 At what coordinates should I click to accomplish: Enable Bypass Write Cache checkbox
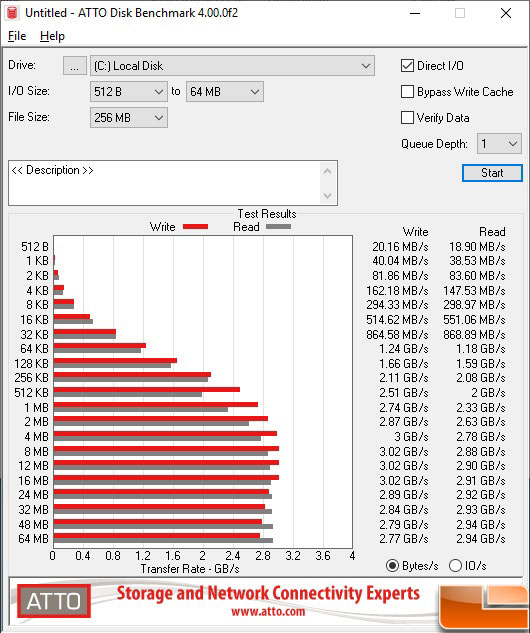pos(407,92)
